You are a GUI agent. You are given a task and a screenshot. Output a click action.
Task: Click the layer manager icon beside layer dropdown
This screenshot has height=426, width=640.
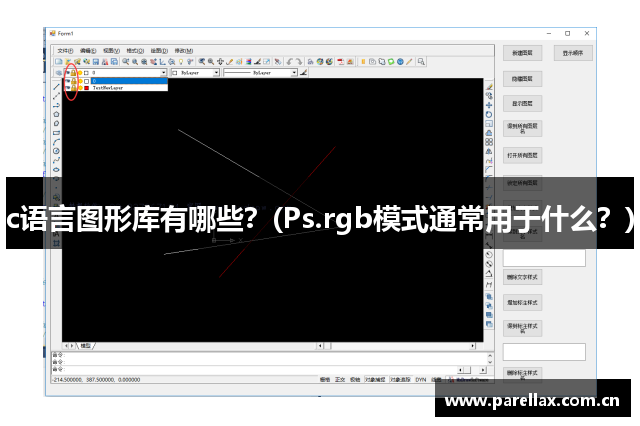coord(59,73)
